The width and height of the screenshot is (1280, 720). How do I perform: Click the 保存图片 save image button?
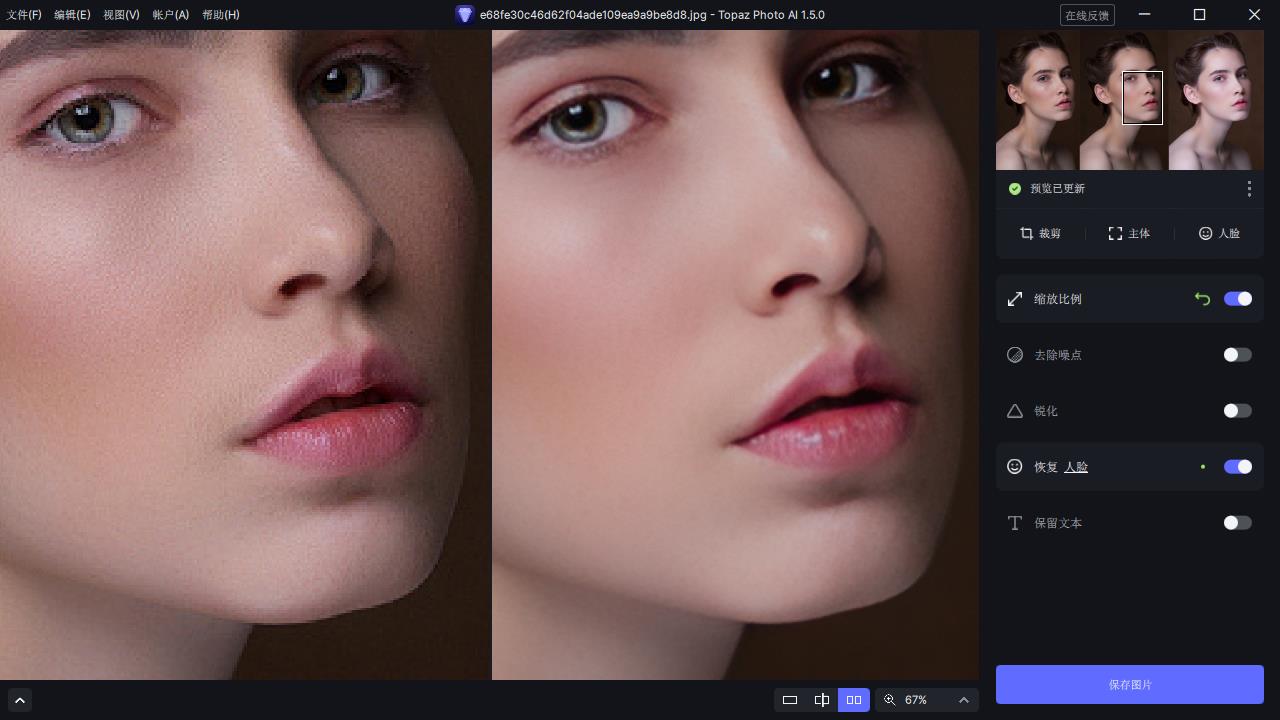coord(1130,685)
